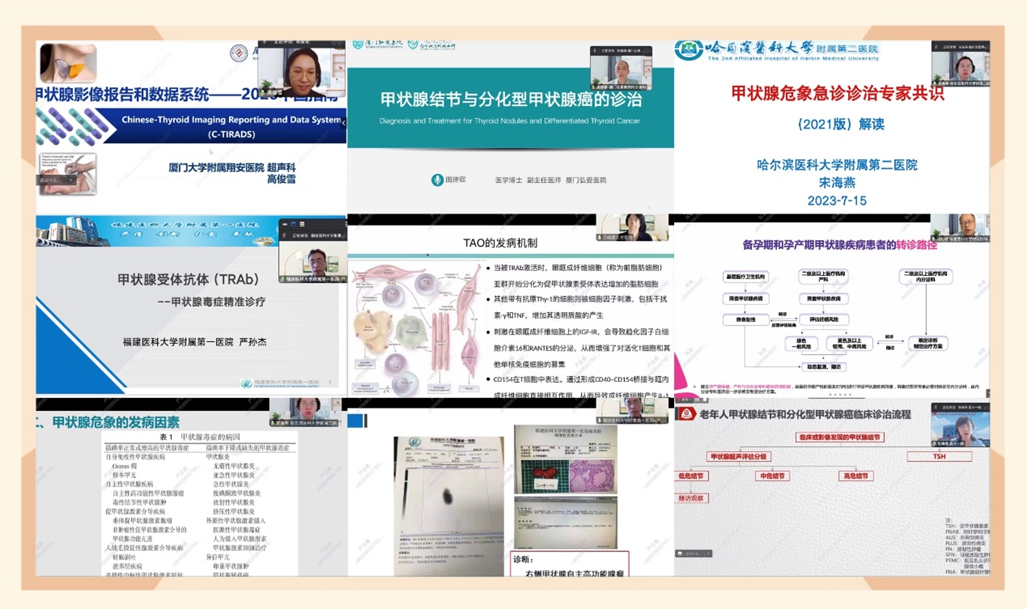This screenshot has width=1027, height=609.
Task: Click the green microphone icon beside presenter name
Action: [437, 180]
